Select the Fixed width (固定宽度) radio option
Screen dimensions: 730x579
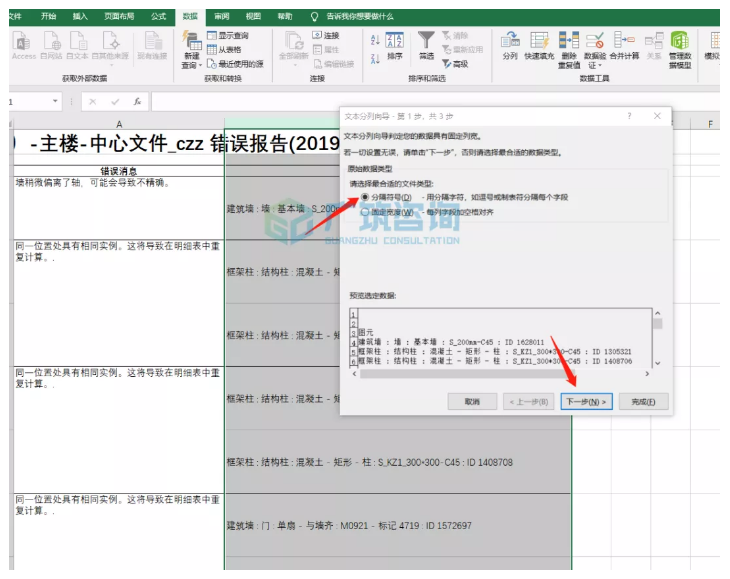[x=365, y=212]
